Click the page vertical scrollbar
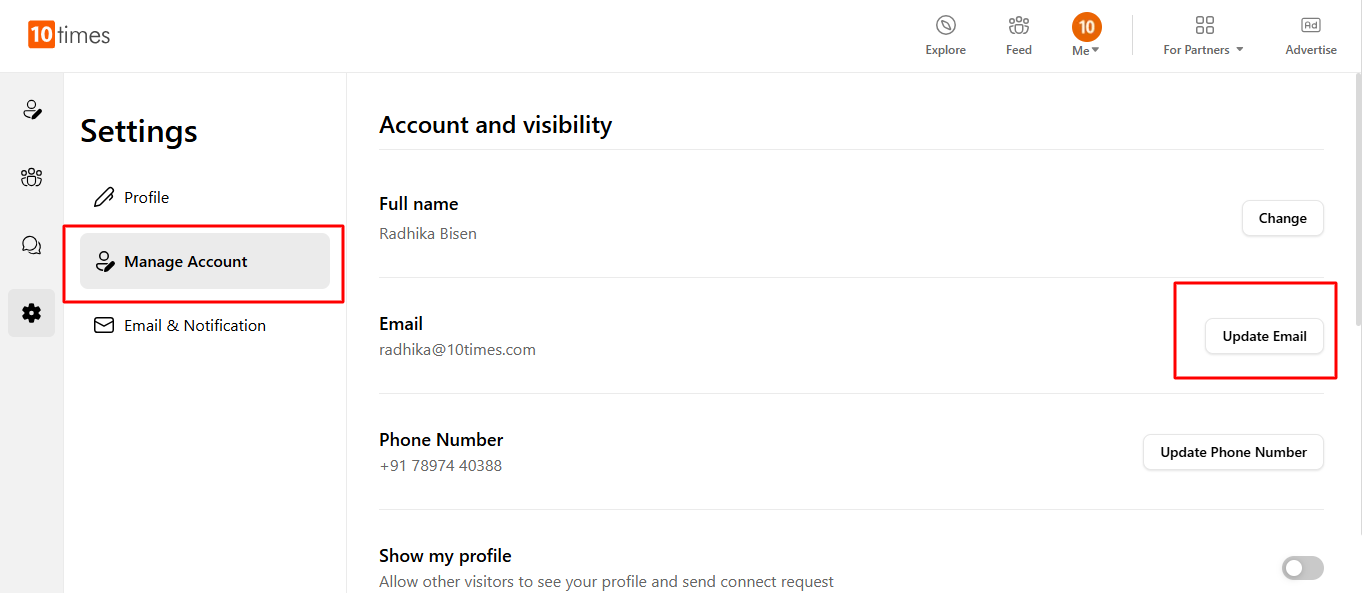The height and width of the screenshot is (593, 1362). tap(1355, 200)
